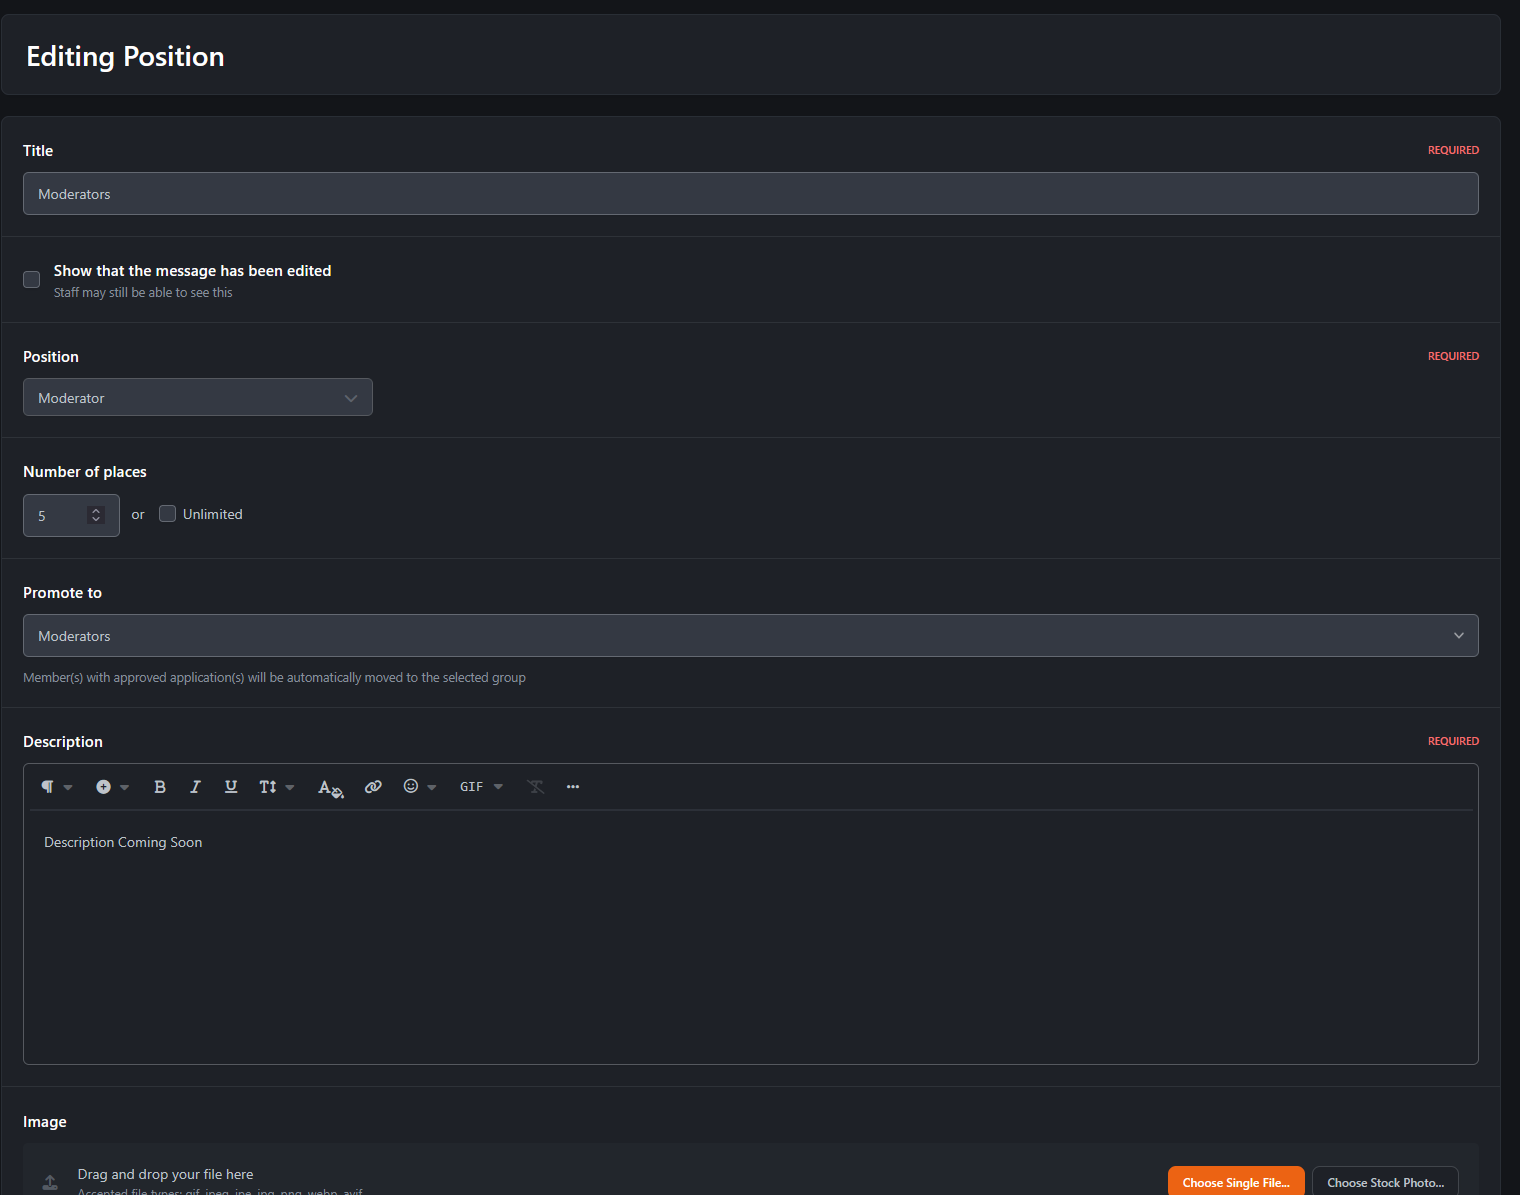Click the Promote to help text about approved applications
The height and width of the screenshot is (1195, 1520).
pos(274,678)
